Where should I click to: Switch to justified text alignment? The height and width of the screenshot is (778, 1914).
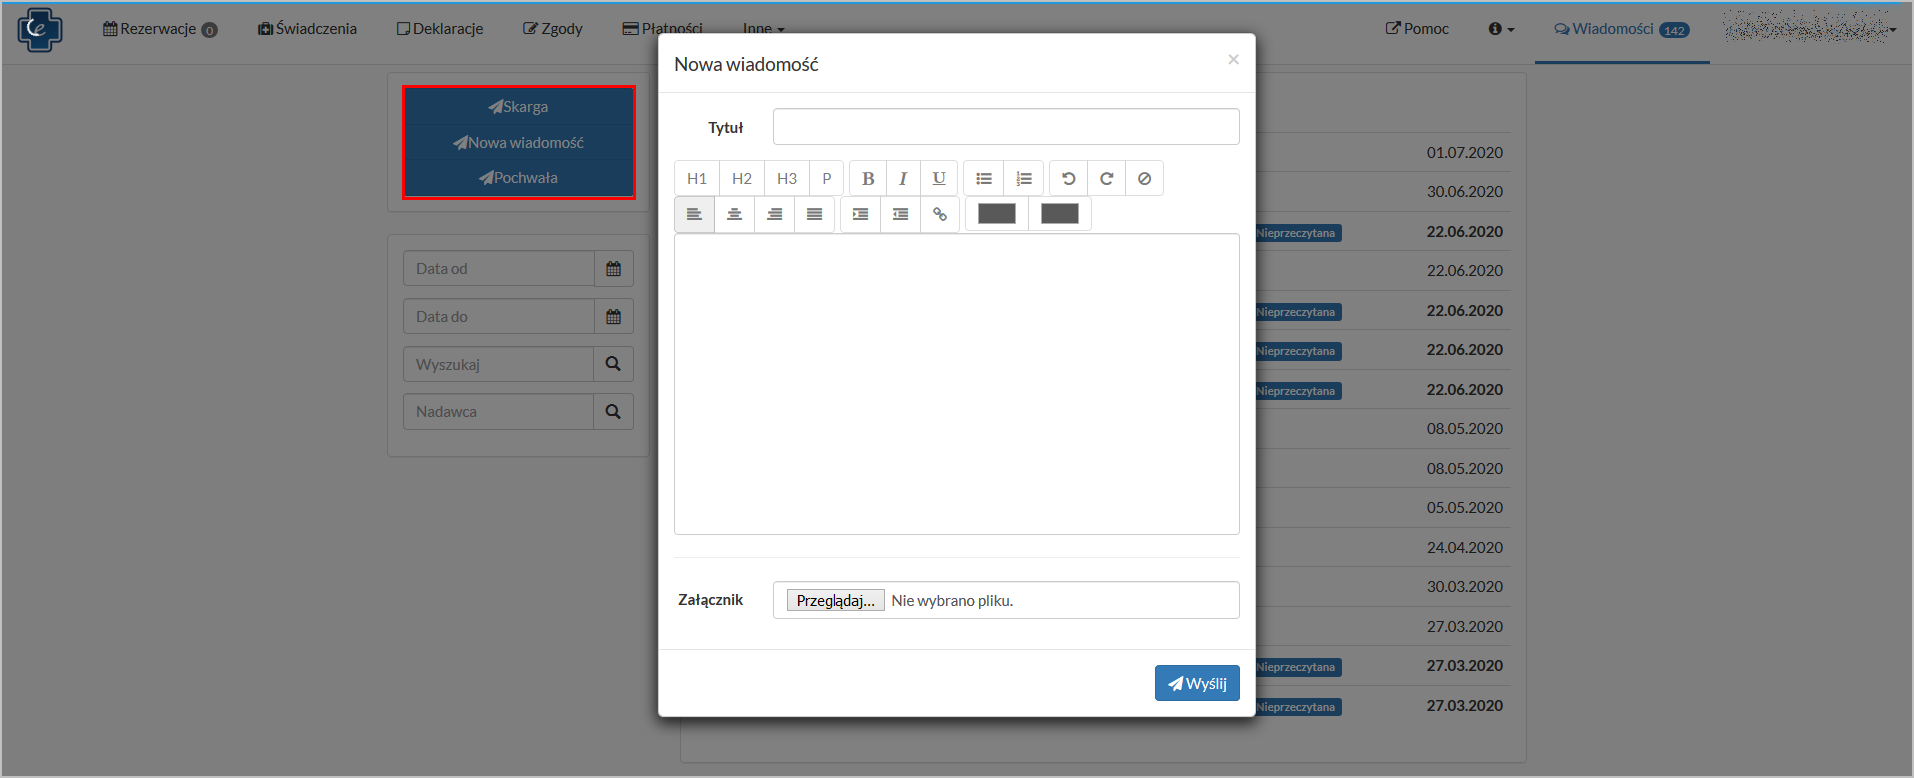(814, 214)
